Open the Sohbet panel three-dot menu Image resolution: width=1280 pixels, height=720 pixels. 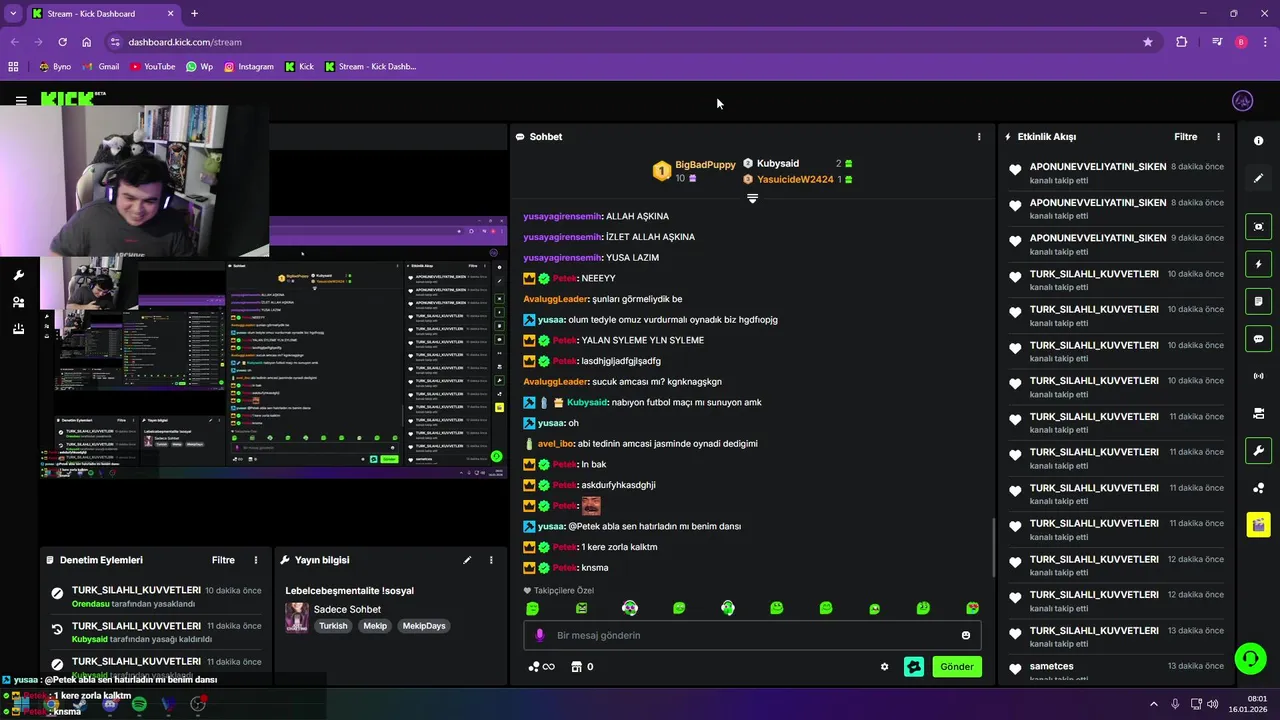click(979, 137)
